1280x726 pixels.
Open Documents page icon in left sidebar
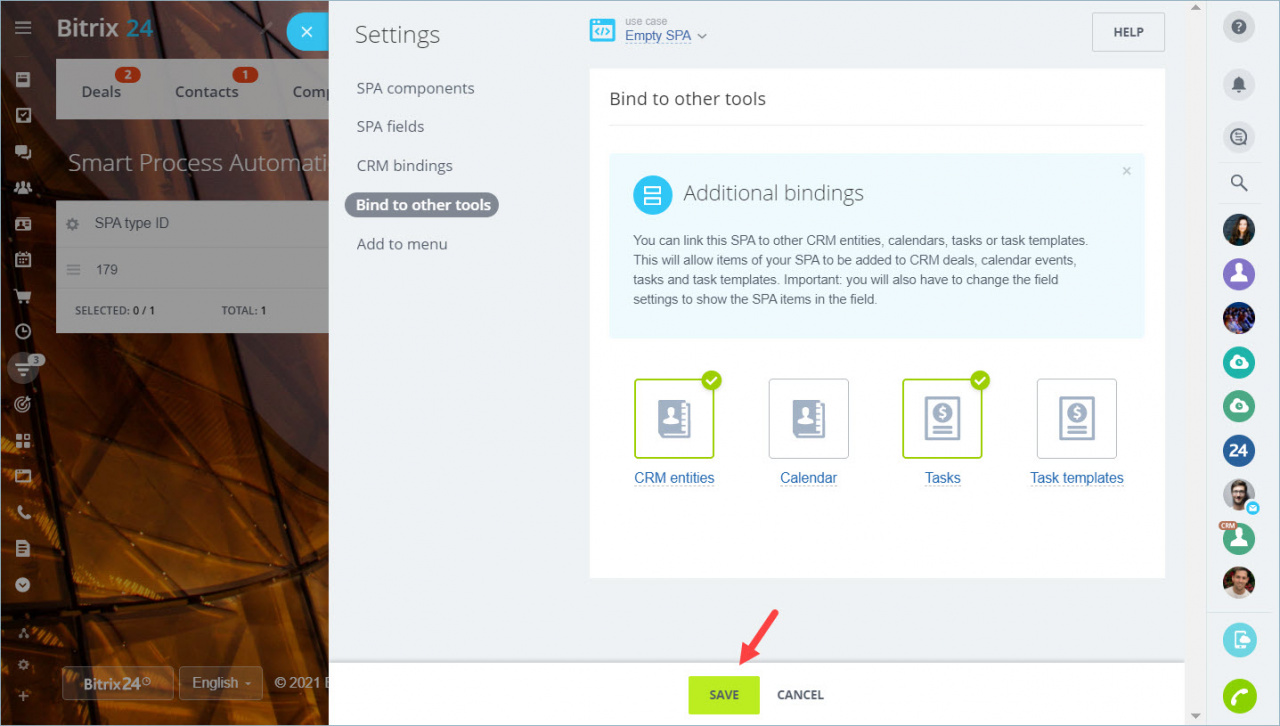point(23,549)
